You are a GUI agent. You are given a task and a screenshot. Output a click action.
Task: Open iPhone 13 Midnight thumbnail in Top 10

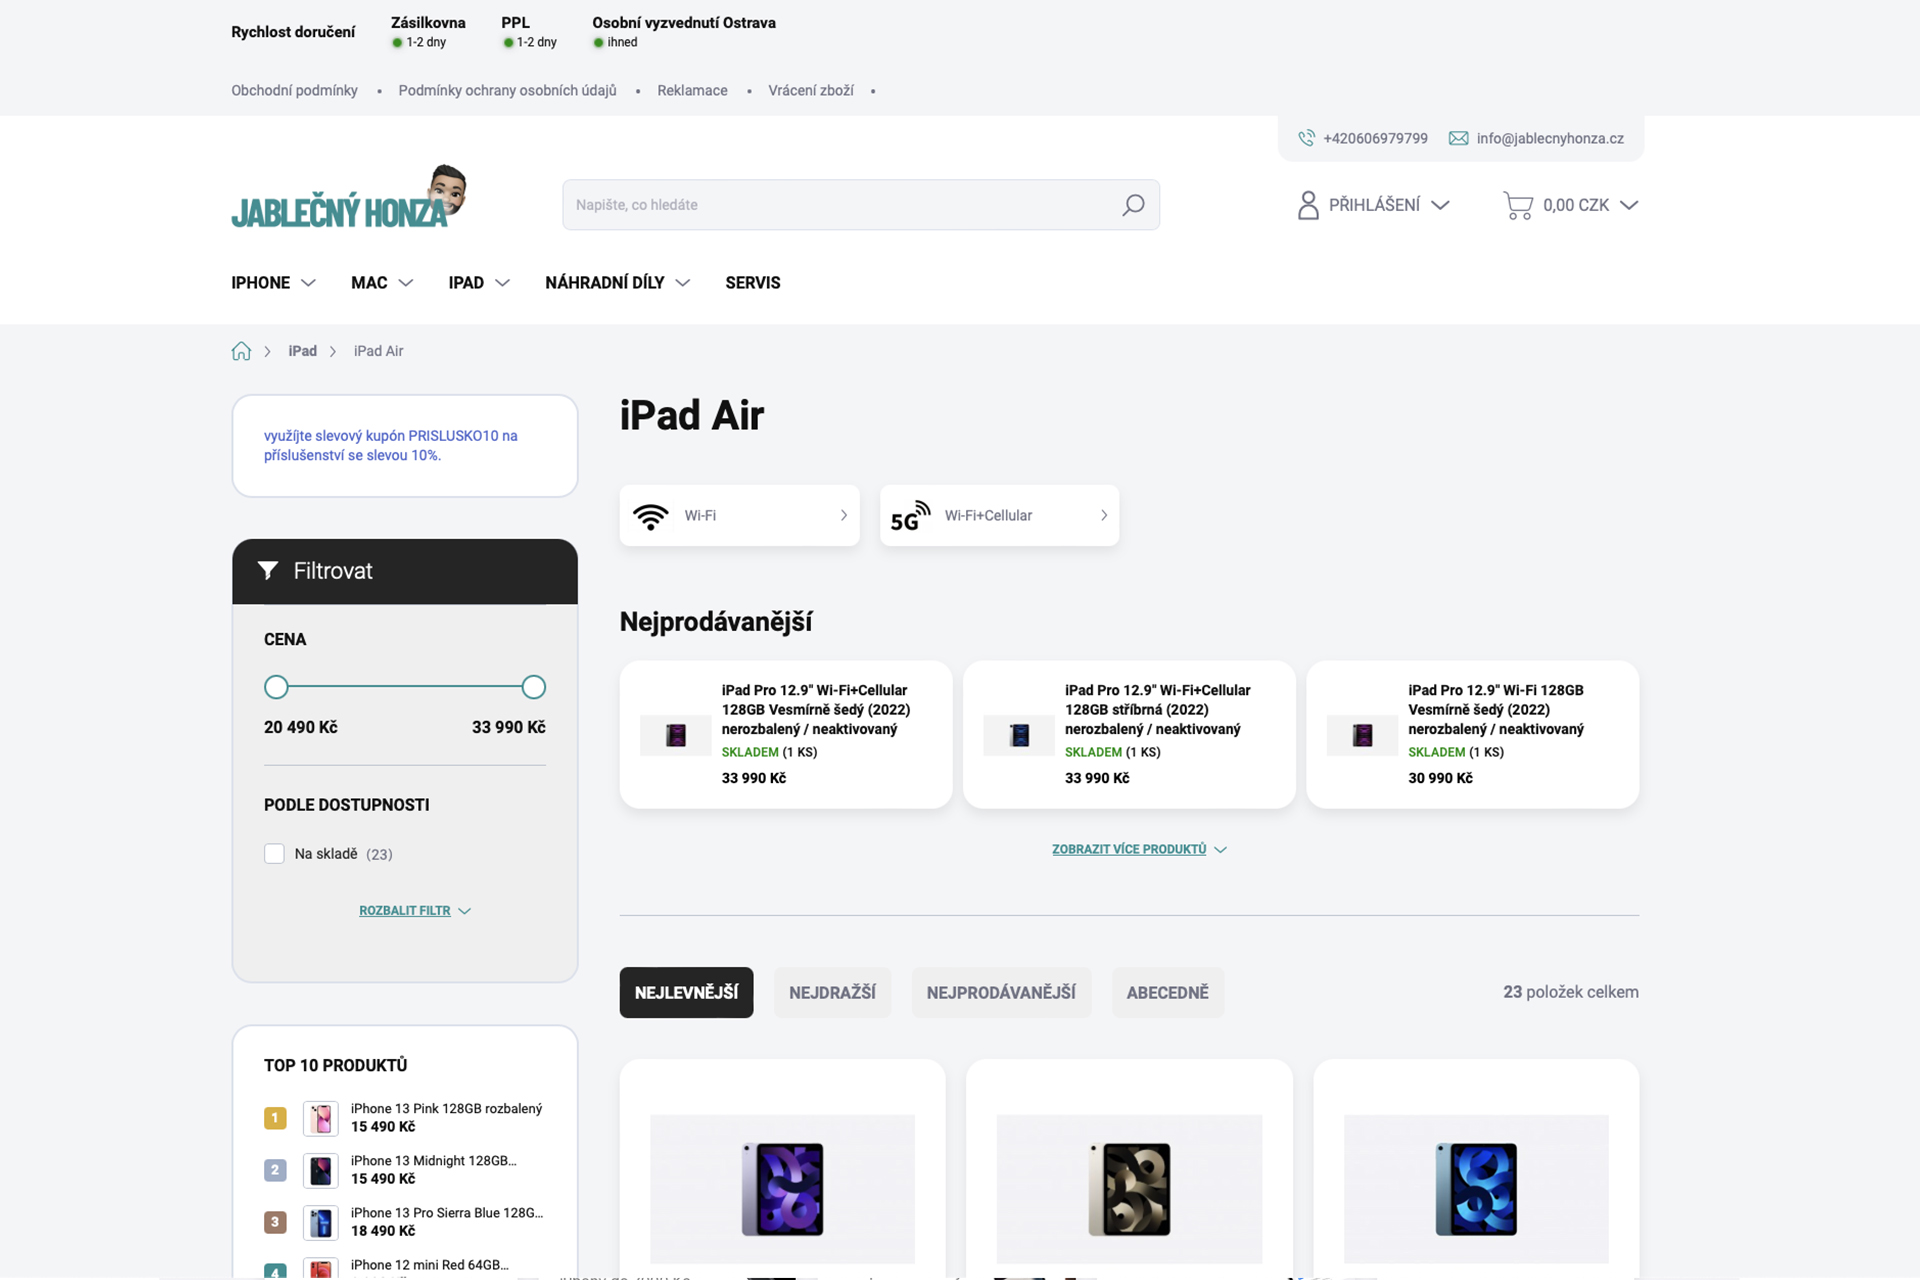(321, 1170)
